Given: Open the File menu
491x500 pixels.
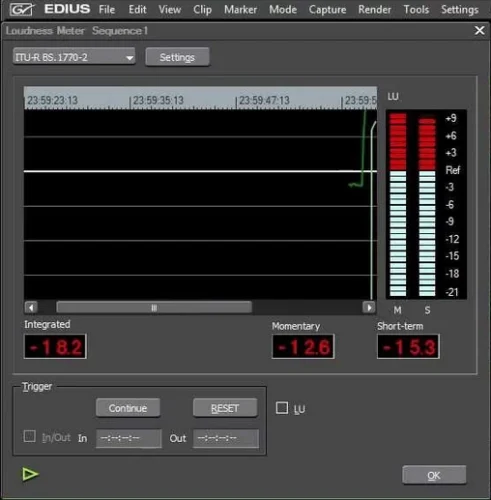Looking at the screenshot, I should 107,10.
